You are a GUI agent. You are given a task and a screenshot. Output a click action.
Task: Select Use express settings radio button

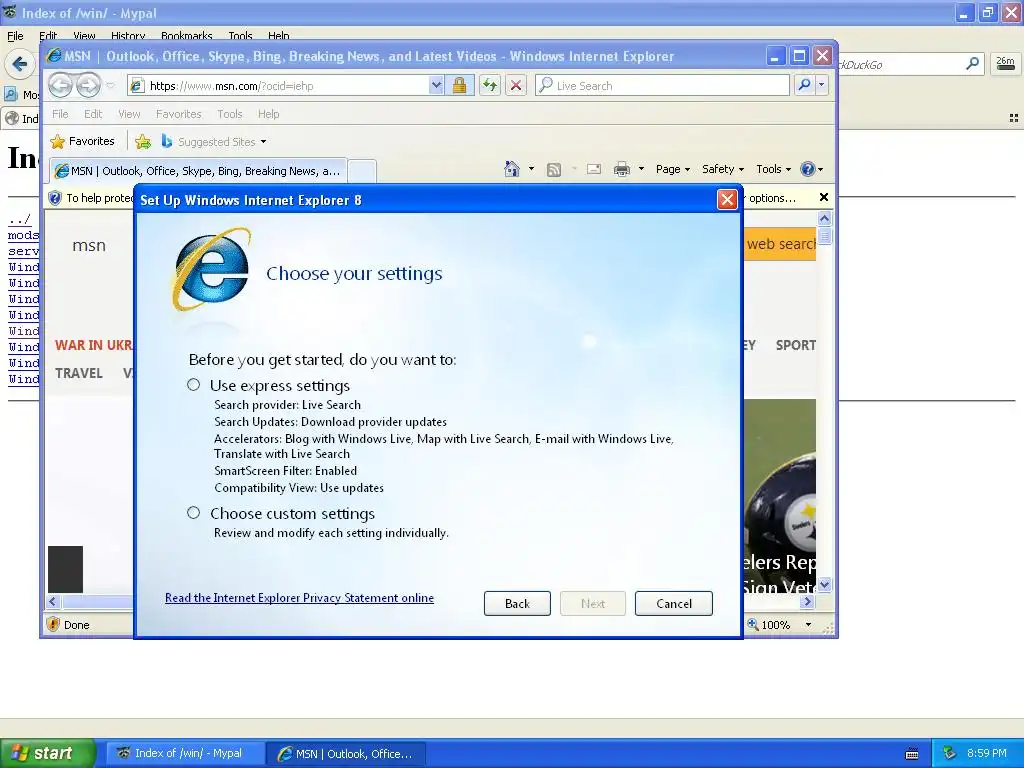click(x=193, y=385)
